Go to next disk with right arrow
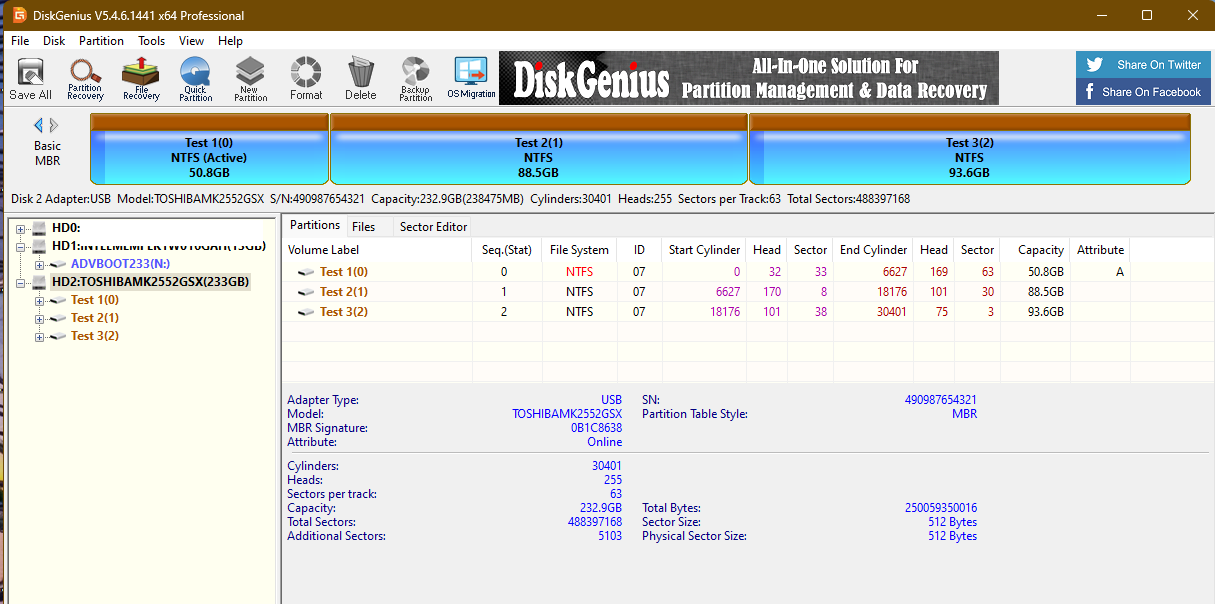This screenshot has width=1215, height=604. pyautogui.click(x=54, y=125)
